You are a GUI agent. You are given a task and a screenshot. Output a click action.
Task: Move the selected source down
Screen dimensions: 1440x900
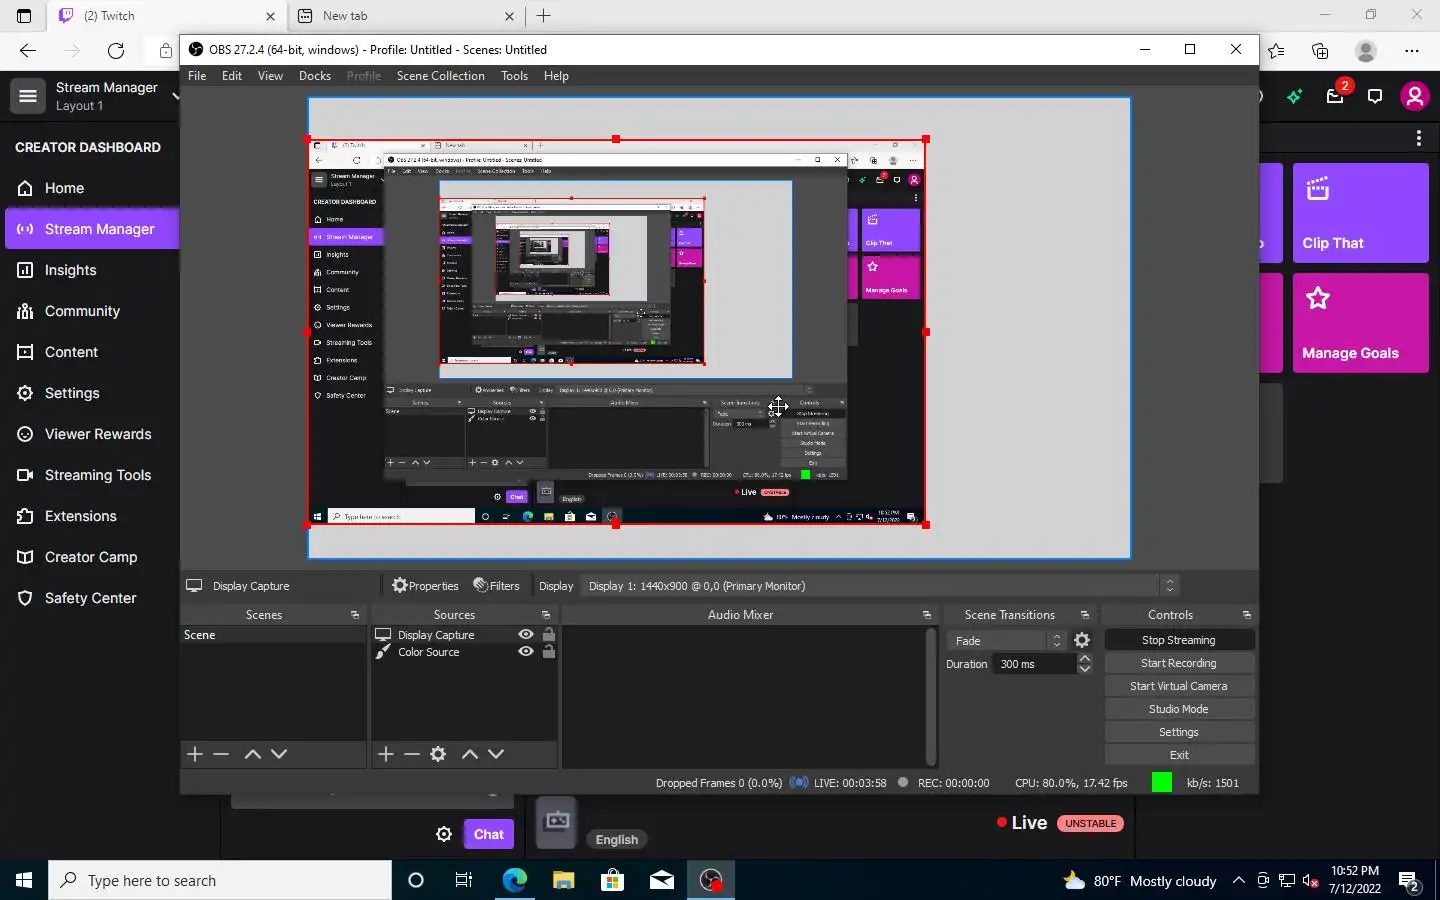pyautogui.click(x=496, y=754)
